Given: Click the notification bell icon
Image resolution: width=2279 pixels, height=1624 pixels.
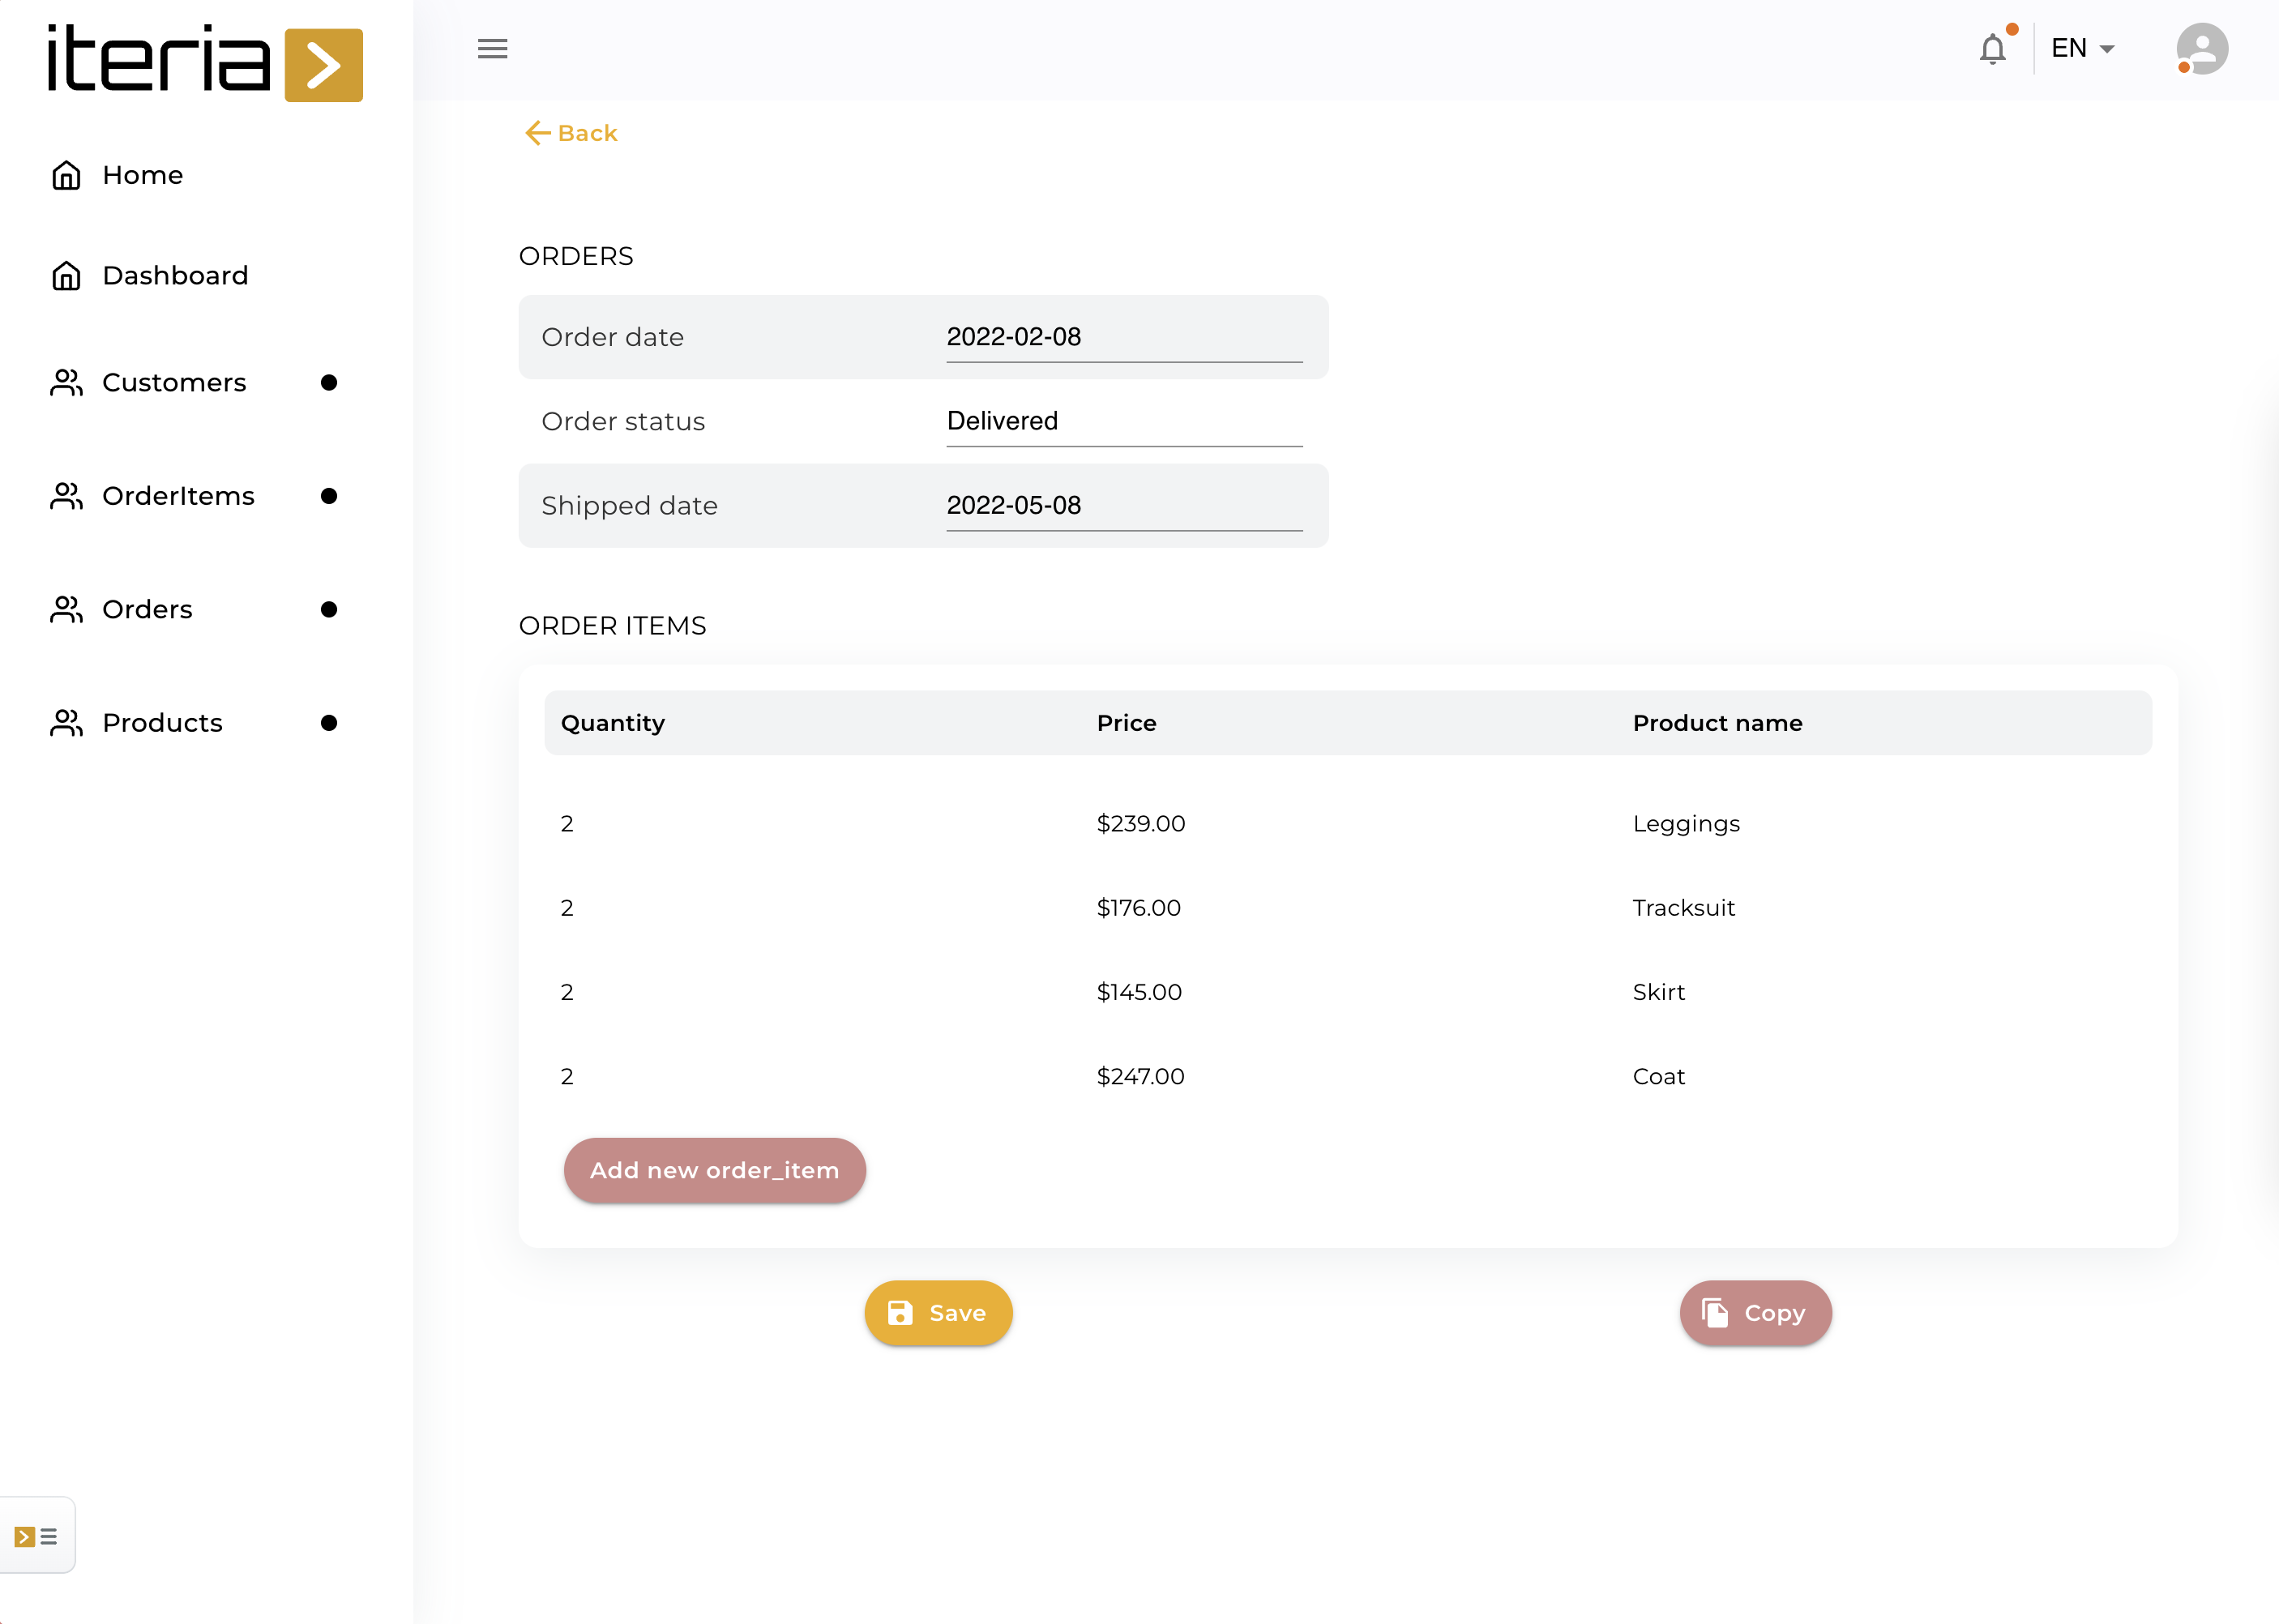Looking at the screenshot, I should (1992, 48).
